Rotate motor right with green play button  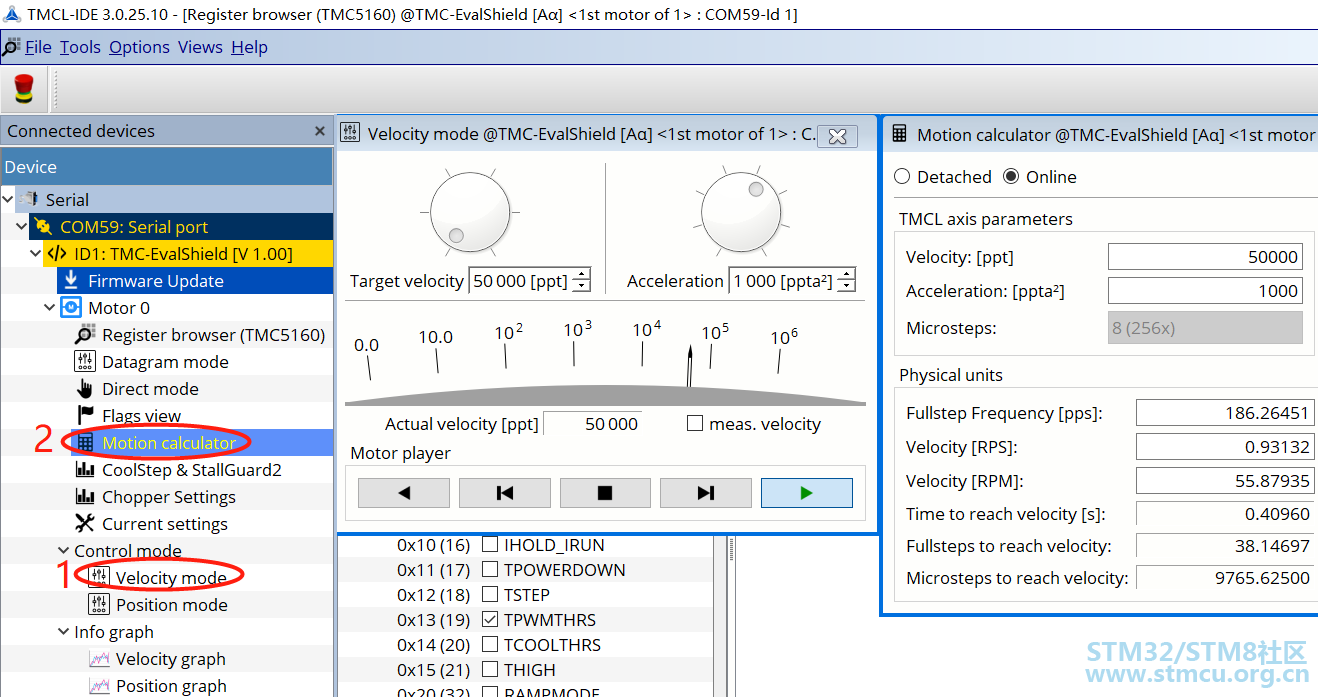click(807, 493)
